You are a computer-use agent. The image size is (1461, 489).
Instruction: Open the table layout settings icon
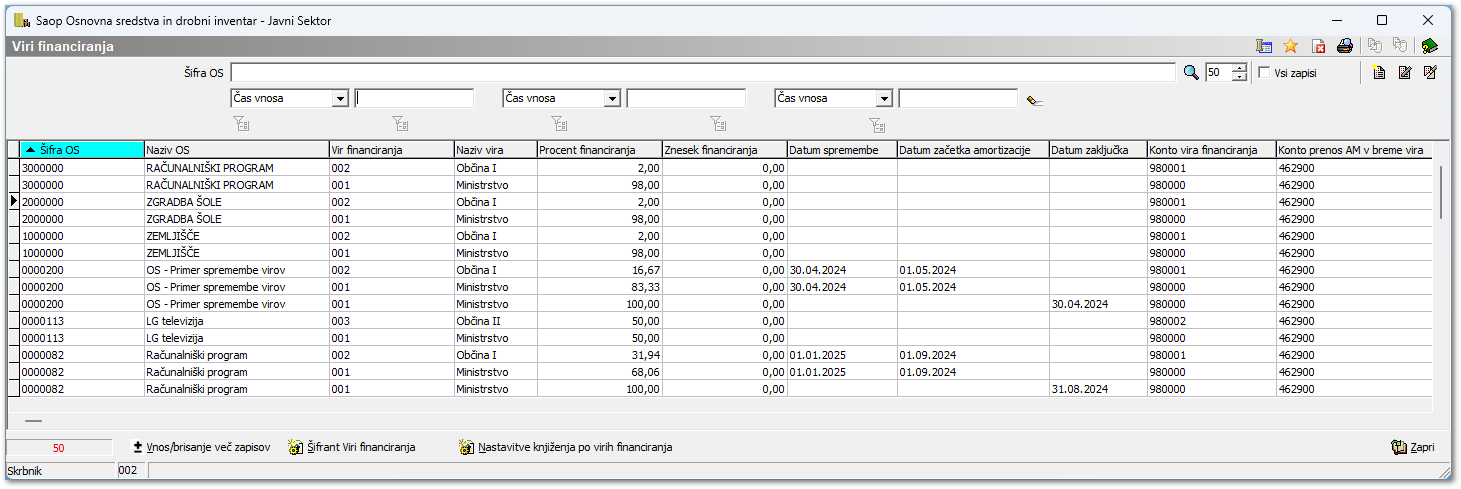point(1264,46)
